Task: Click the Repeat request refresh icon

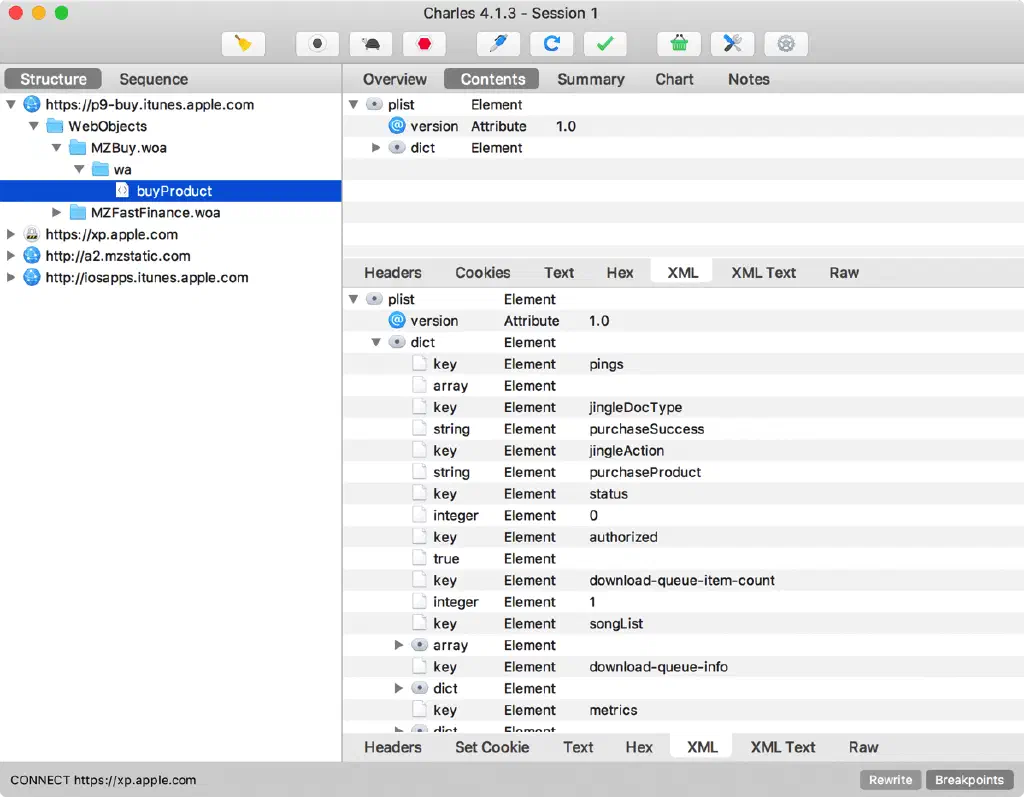Action: pos(551,44)
